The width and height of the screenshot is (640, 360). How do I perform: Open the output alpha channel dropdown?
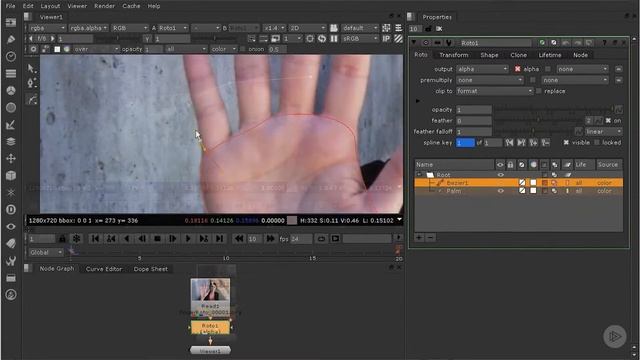(x=482, y=69)
